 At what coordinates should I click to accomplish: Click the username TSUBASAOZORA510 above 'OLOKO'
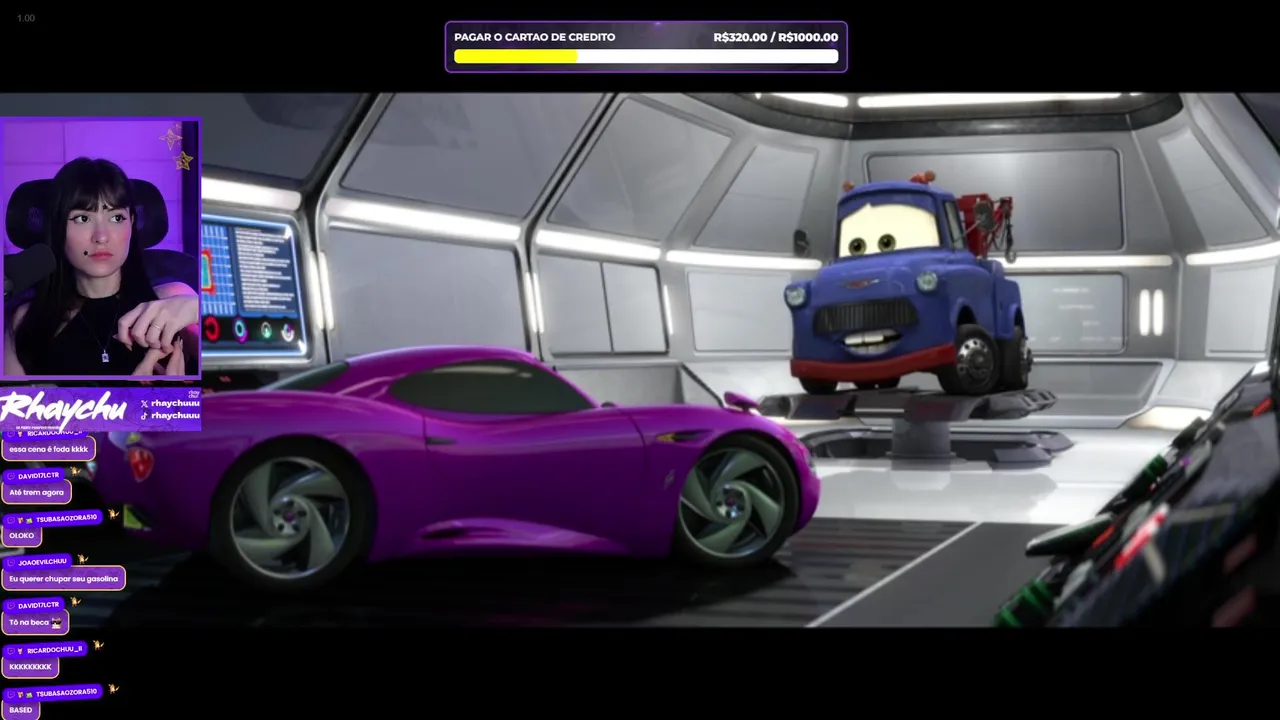(67, 518)
